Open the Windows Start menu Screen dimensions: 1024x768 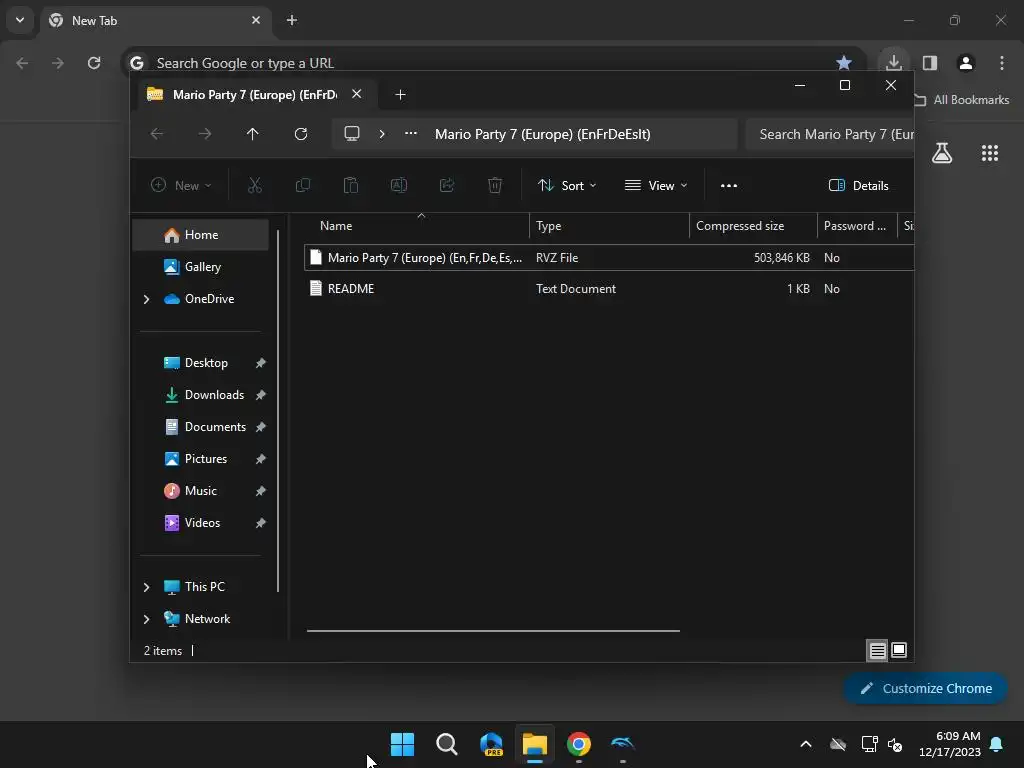point(402,744)
